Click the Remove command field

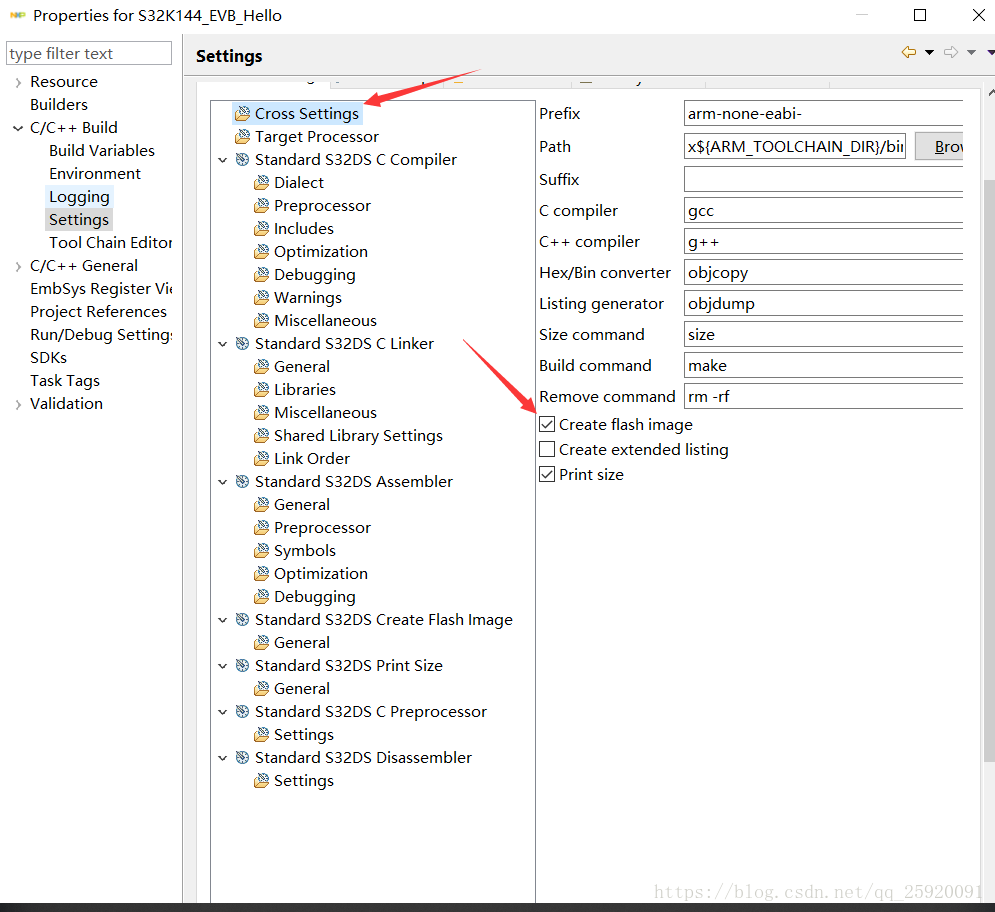(x=823, y=397)
